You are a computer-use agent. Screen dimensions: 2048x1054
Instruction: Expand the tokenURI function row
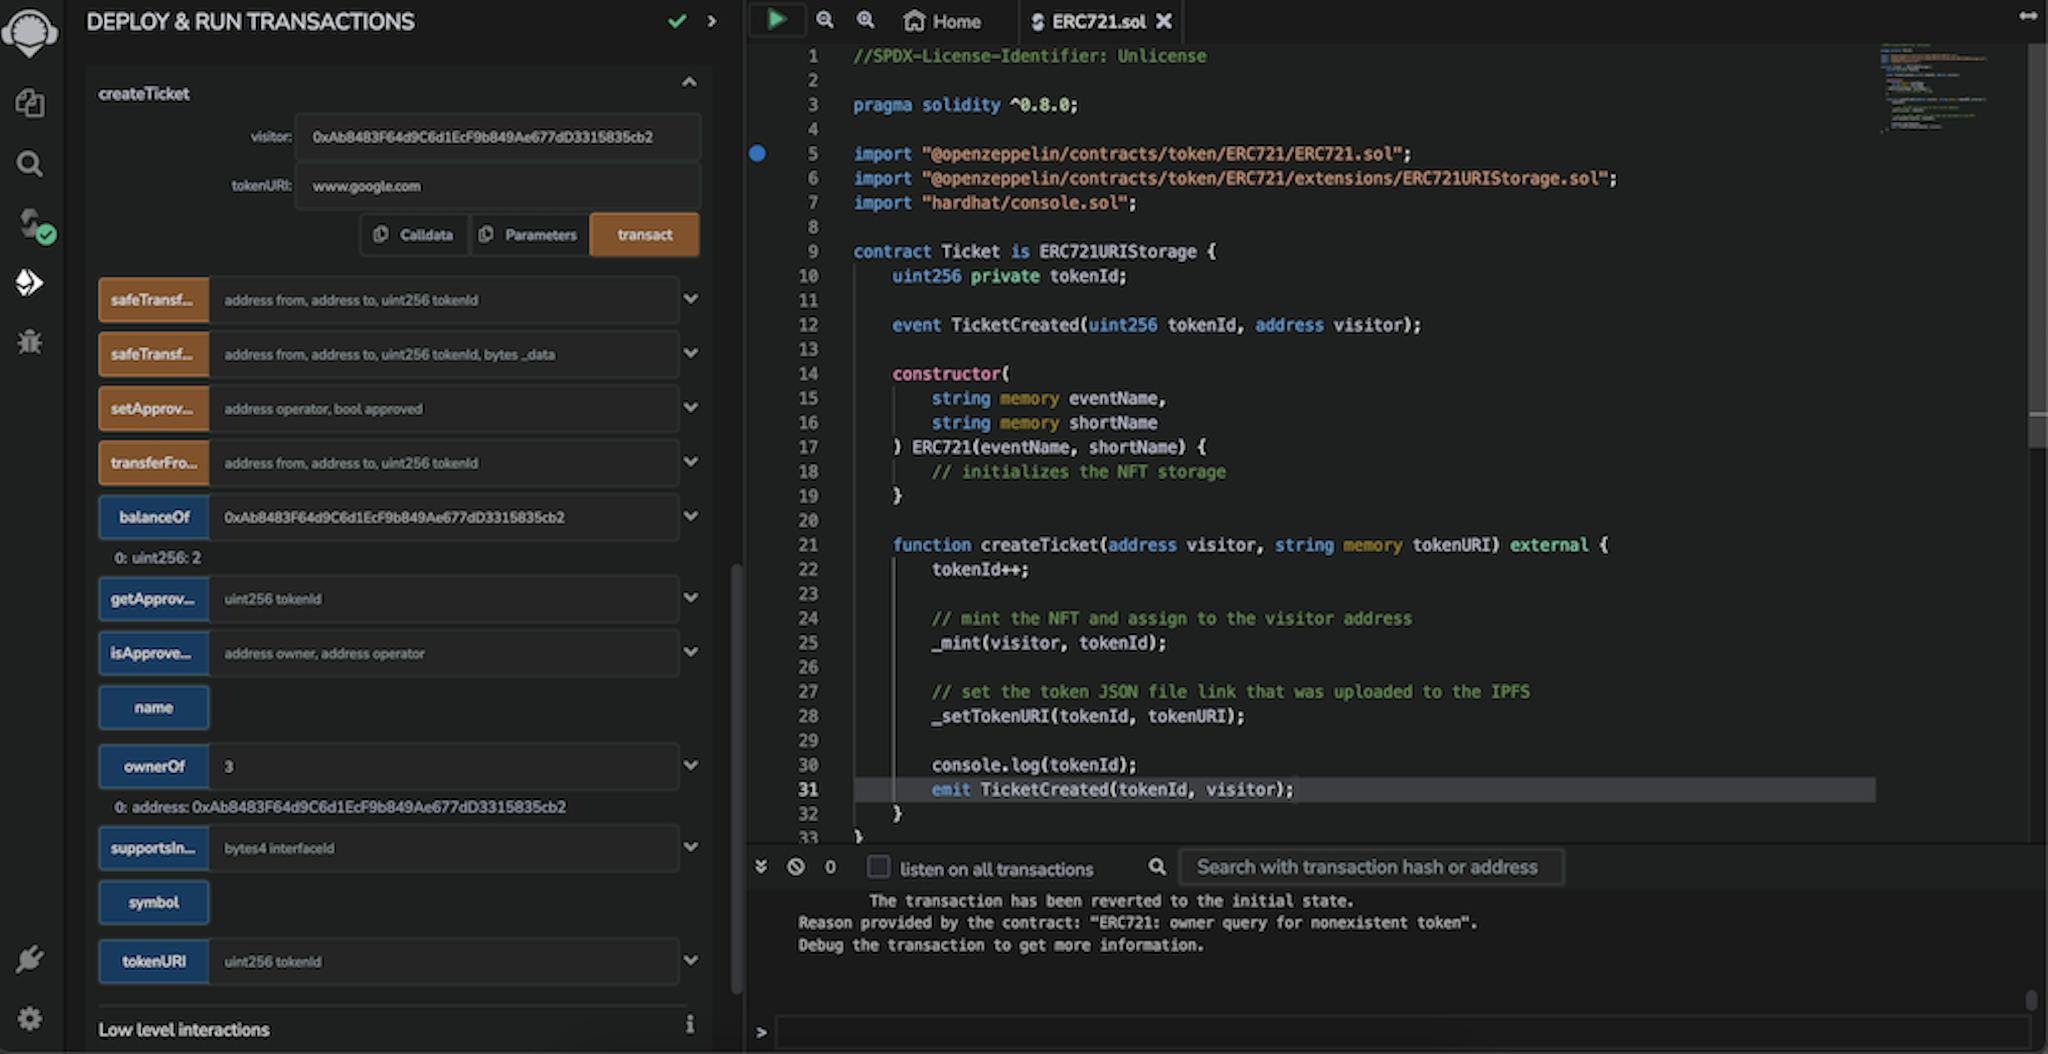tap(690, 961)
